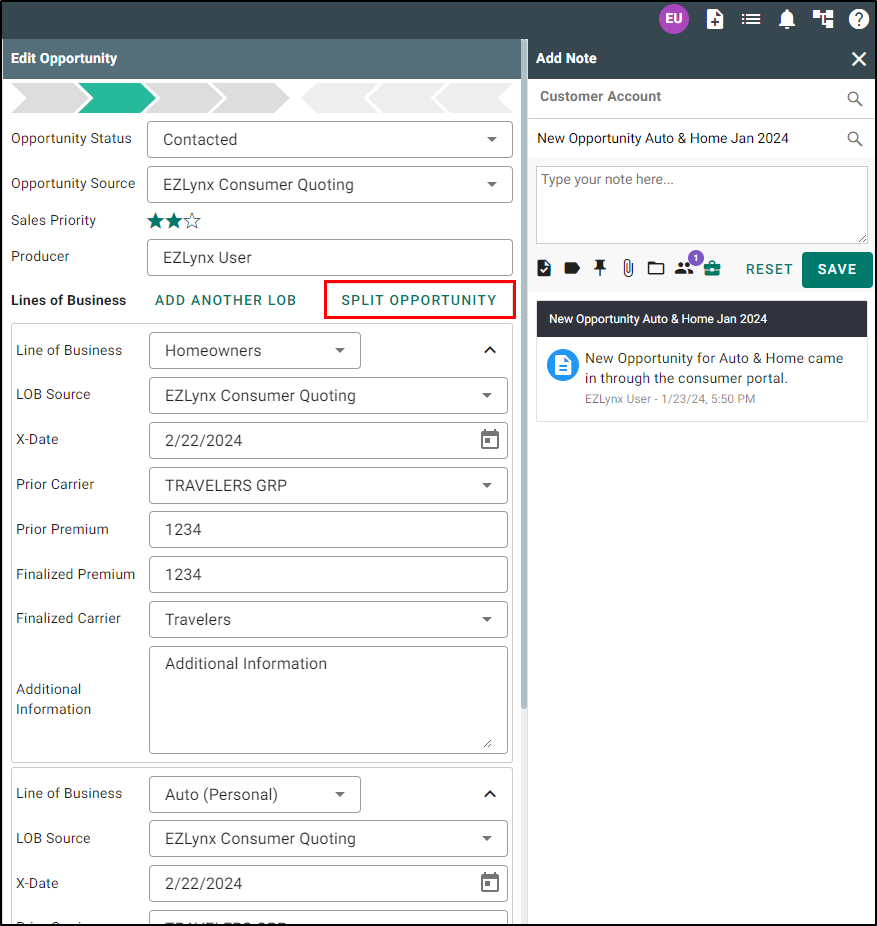Collapse the Auto (Personal) LOB section
Screen dimensions: 877x926
[490, 794]
